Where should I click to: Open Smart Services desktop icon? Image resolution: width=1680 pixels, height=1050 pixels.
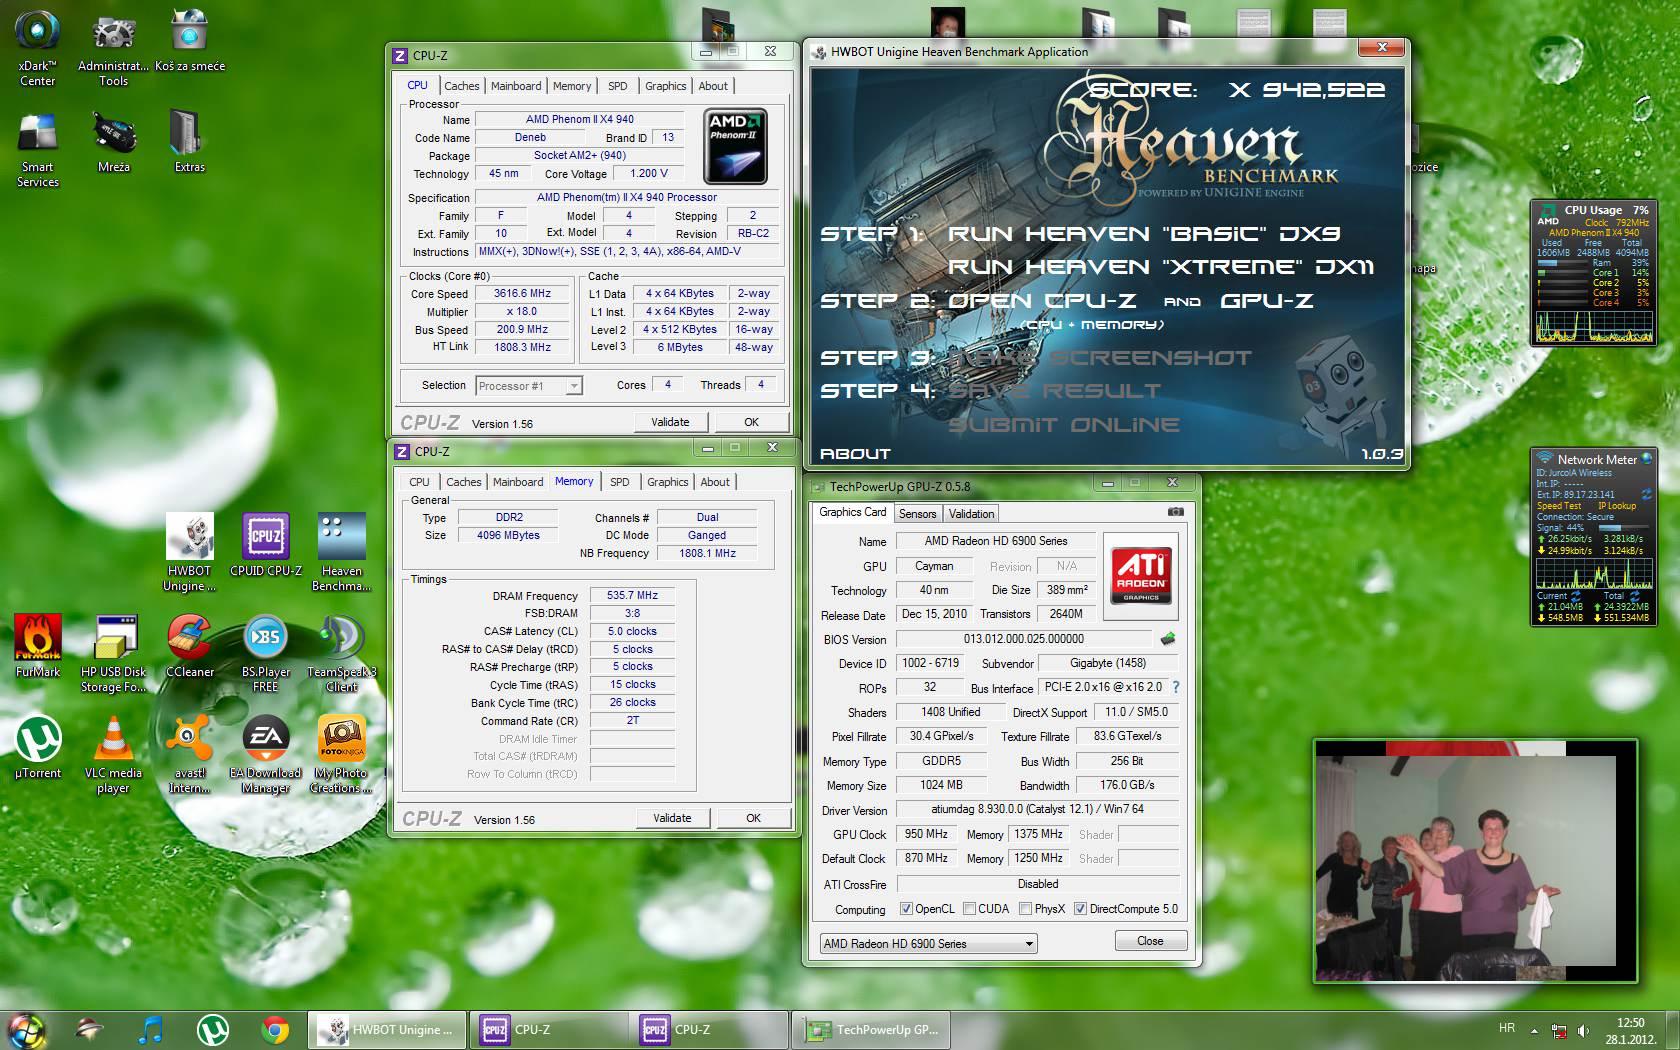tap(38, 149)
